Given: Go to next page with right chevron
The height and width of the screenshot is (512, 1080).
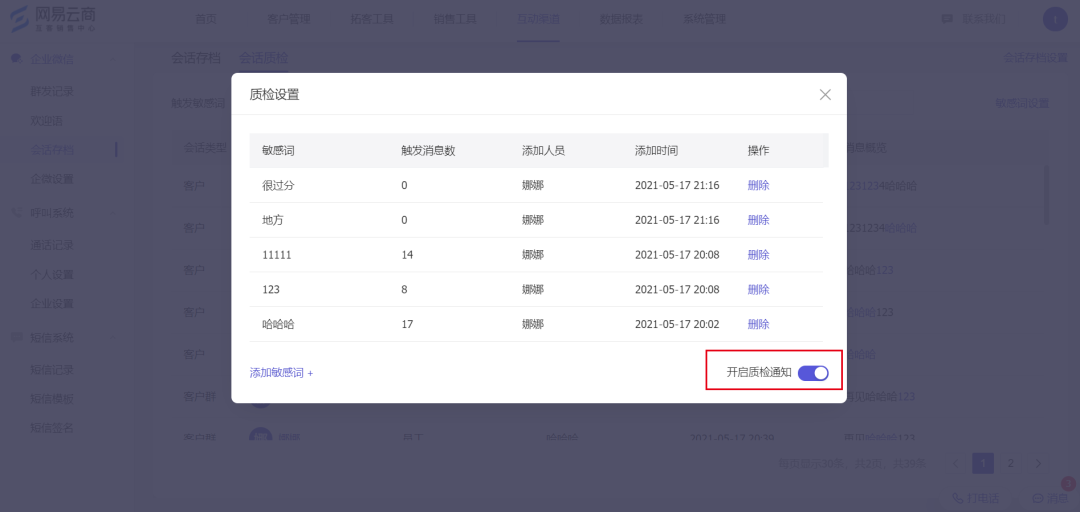Looking at the screenshot, I should [1038, 463].
